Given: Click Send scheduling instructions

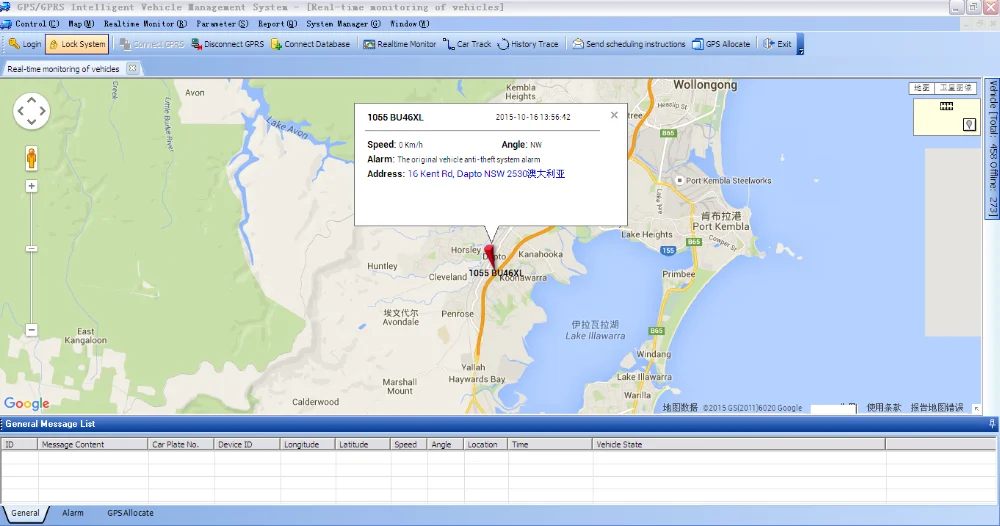Looking at the screenshot, I should [x=629, y=44].
